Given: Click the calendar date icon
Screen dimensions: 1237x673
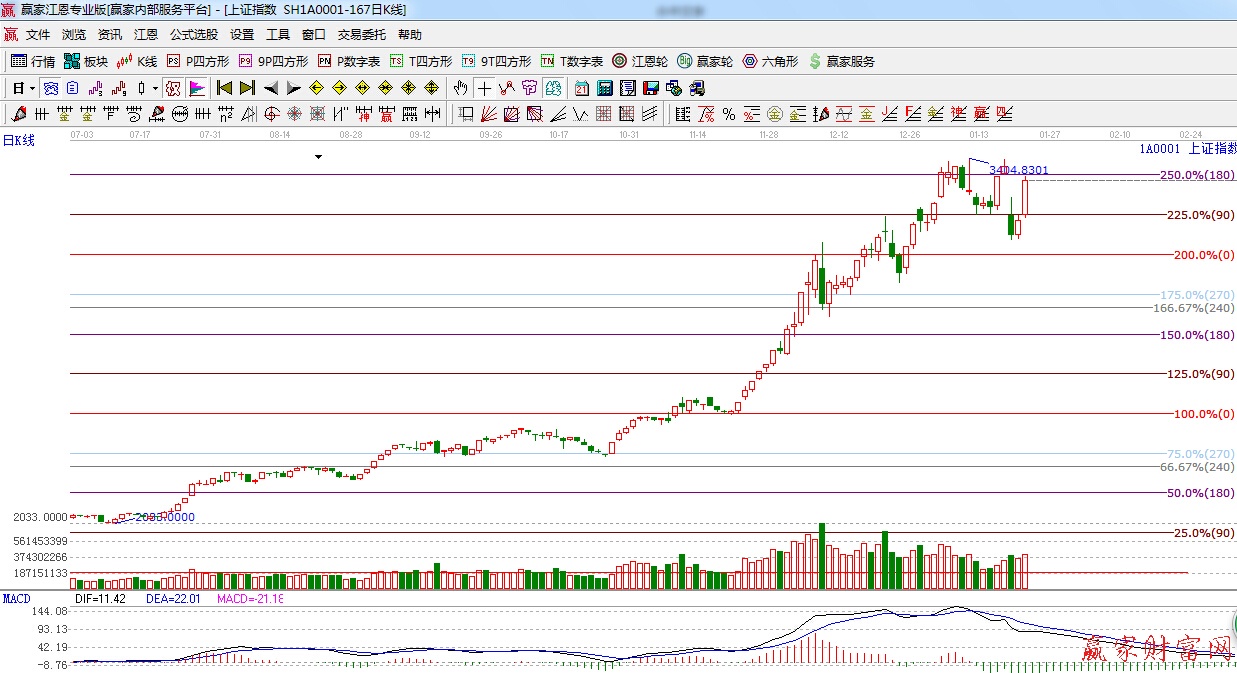Looking at the screenshot, I should click(x=581, y=88).
